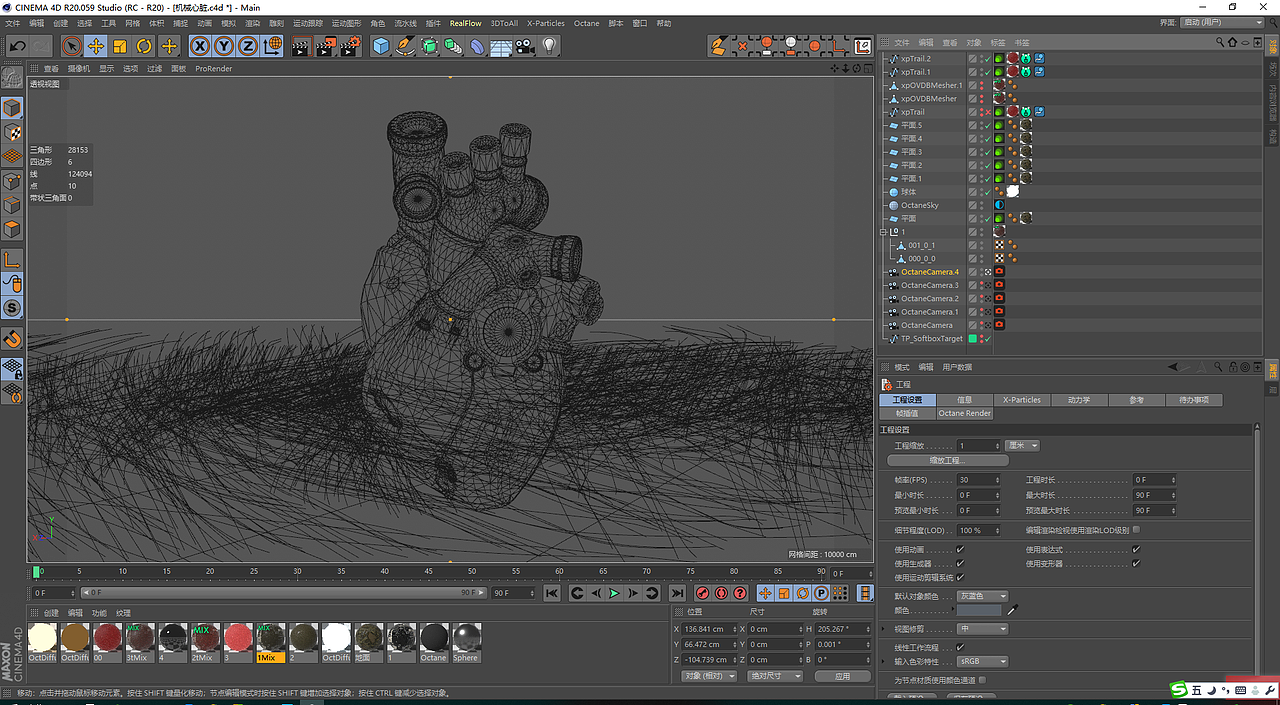This screenshot has height=705, width=1280.
Task: Select the OctaneSky object
Action: click(919, 205)
